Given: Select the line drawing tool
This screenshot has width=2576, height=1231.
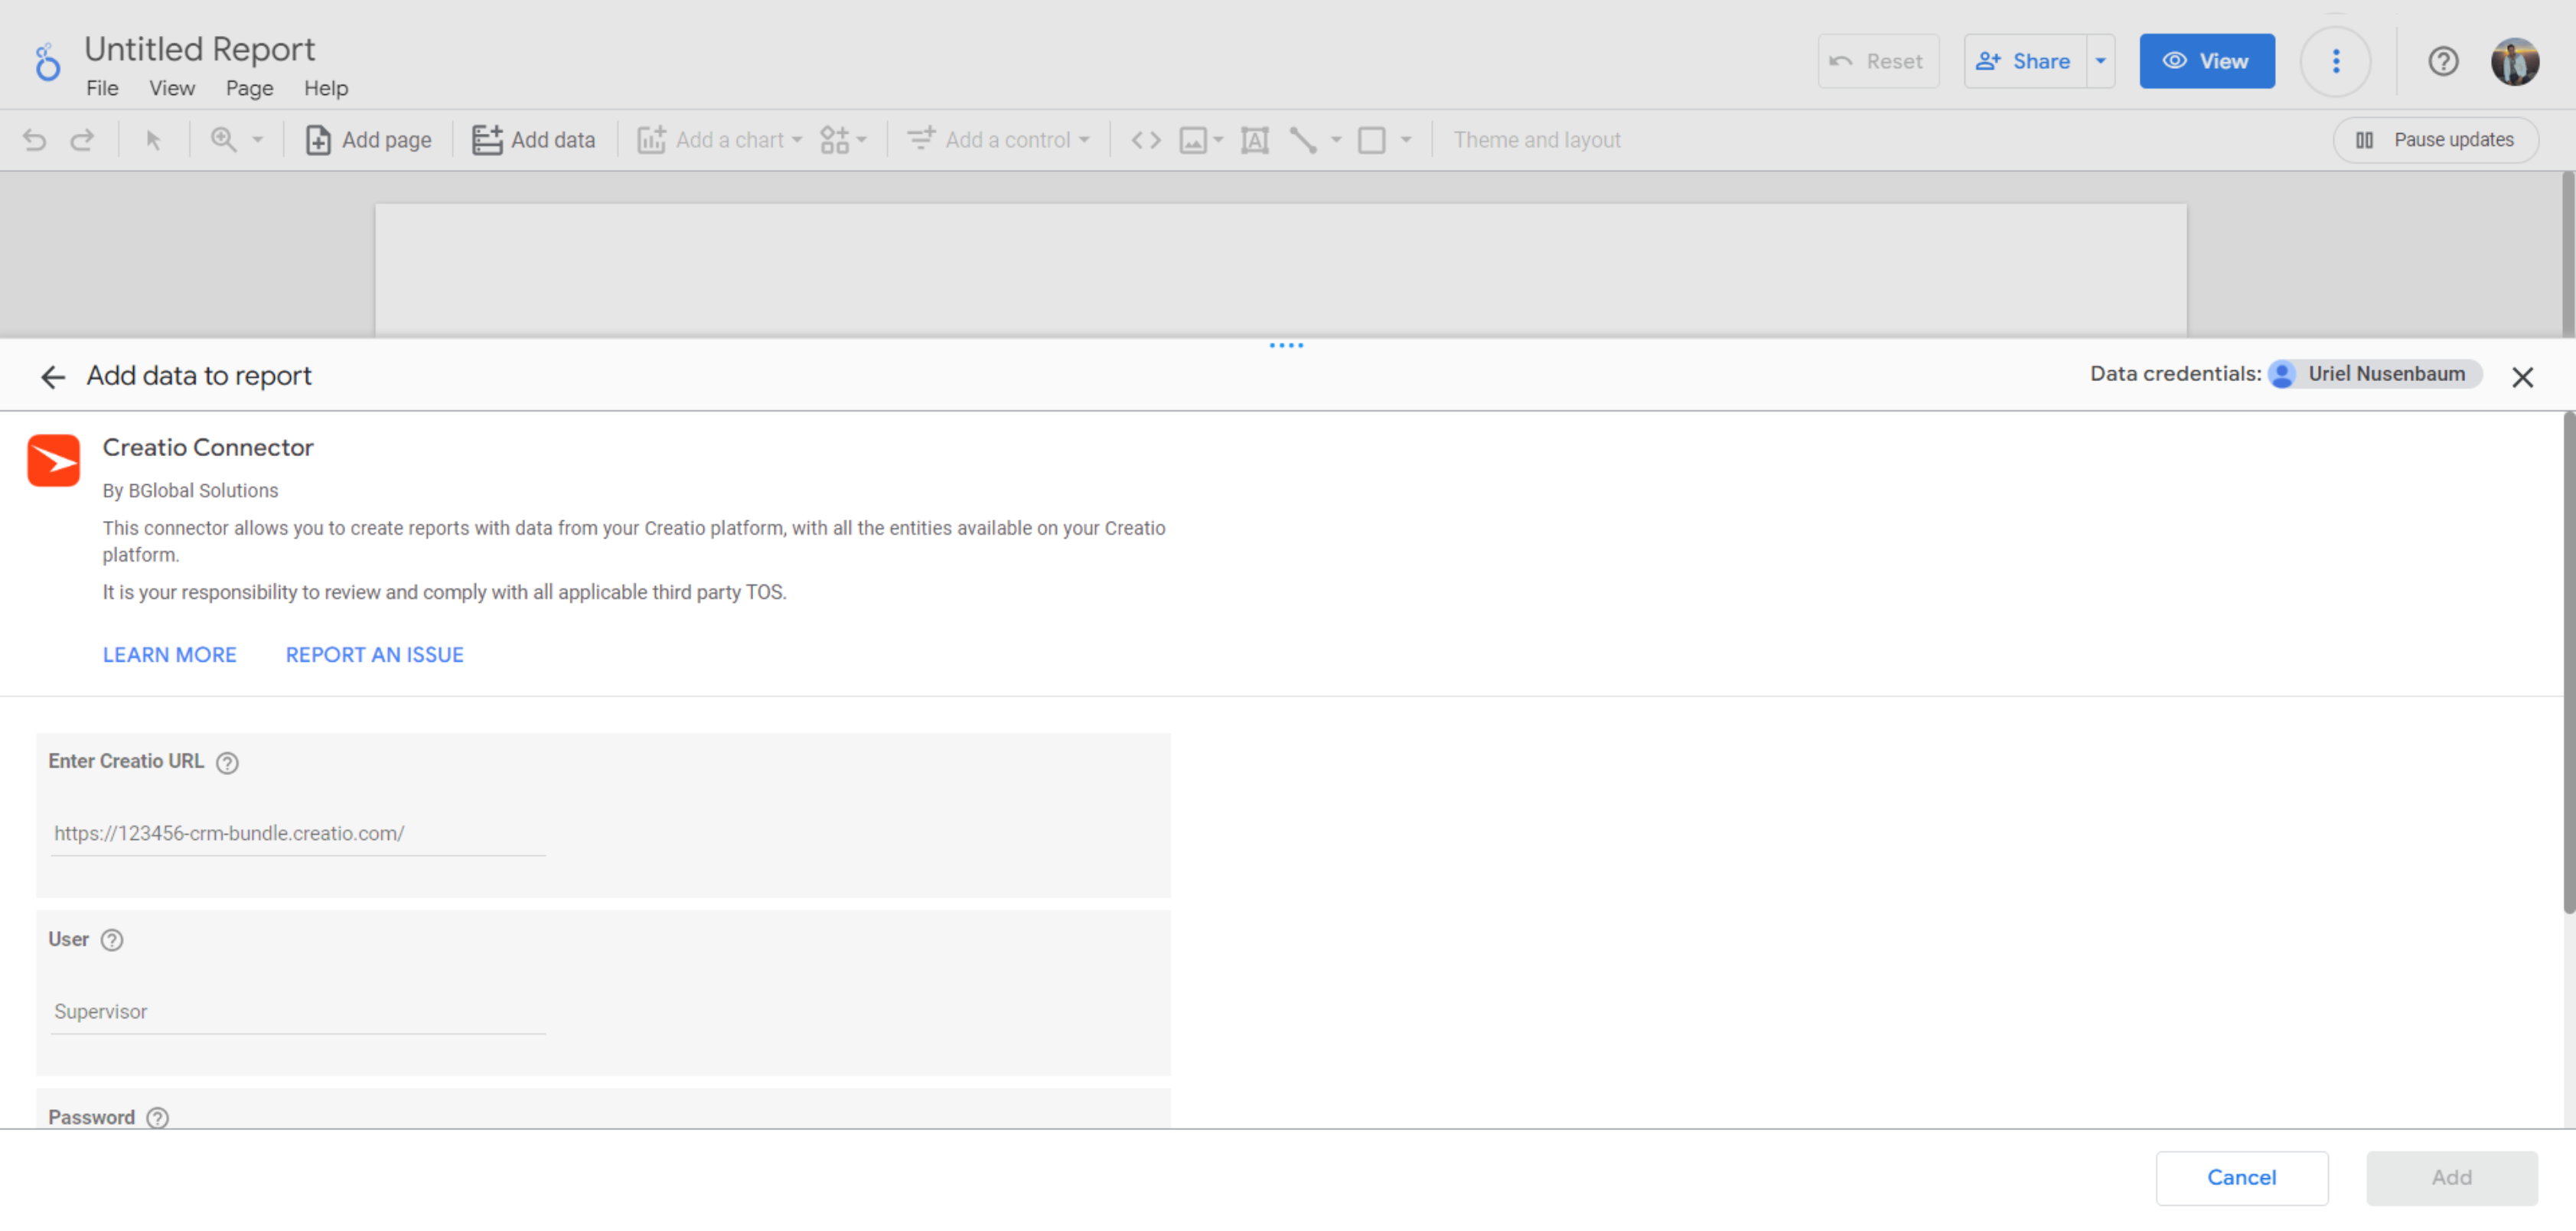Looking at the screenshot, I should [1303, 140].
